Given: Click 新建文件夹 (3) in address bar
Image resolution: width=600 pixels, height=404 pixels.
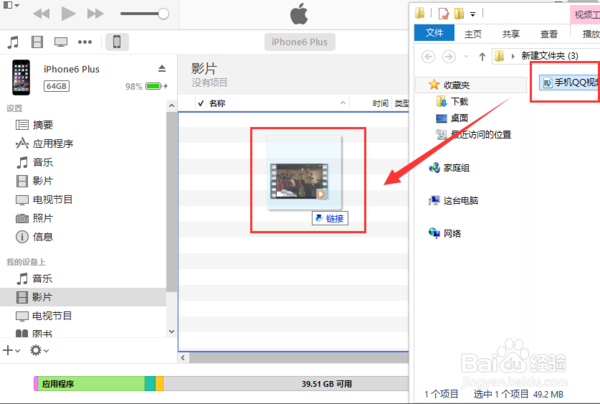Looking at the screenshot, I should pos(550,56).
